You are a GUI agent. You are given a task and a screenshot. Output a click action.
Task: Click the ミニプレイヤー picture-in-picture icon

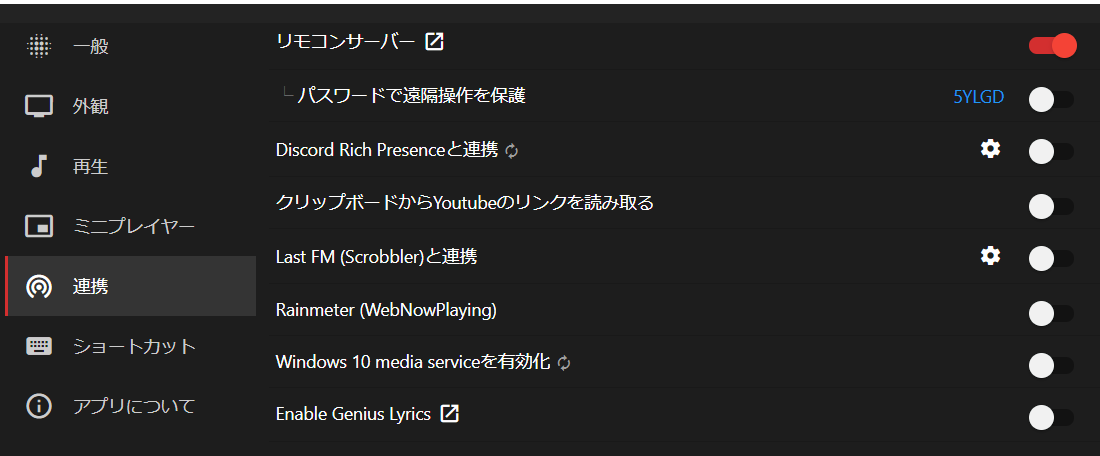pyautogui.click(x=39, y=227)
